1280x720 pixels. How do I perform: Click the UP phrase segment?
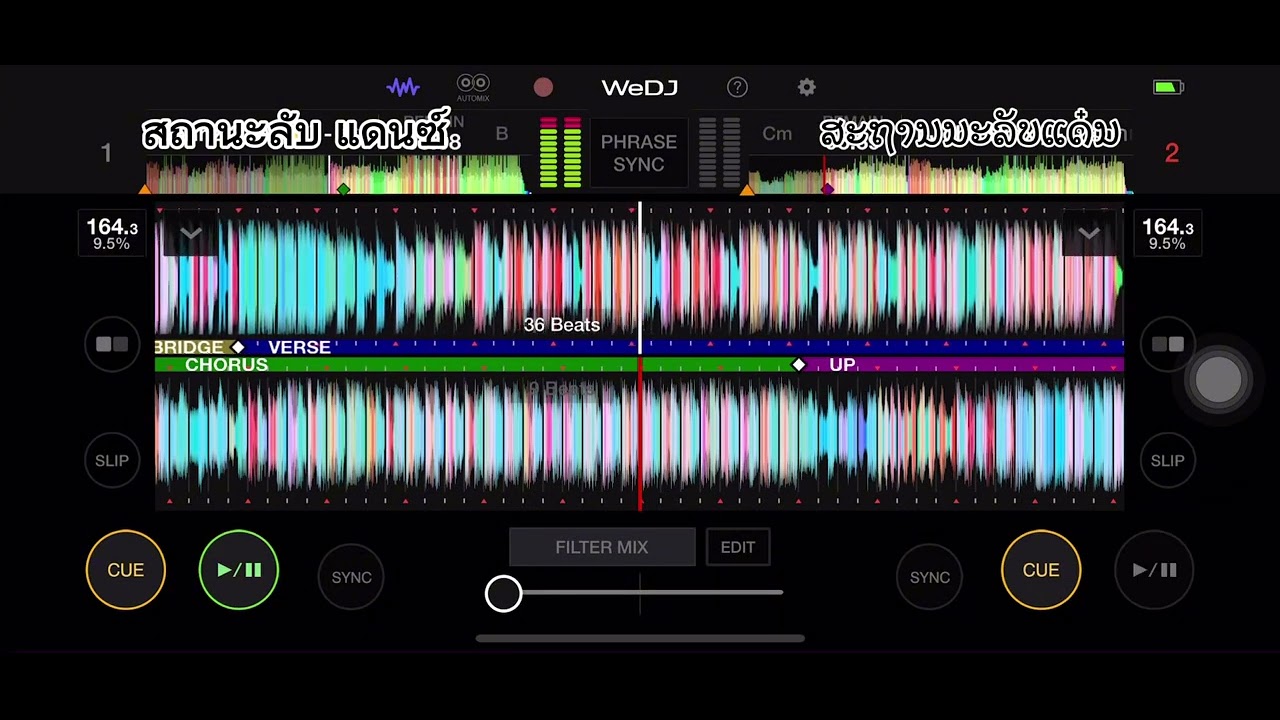tap(842, 365)
